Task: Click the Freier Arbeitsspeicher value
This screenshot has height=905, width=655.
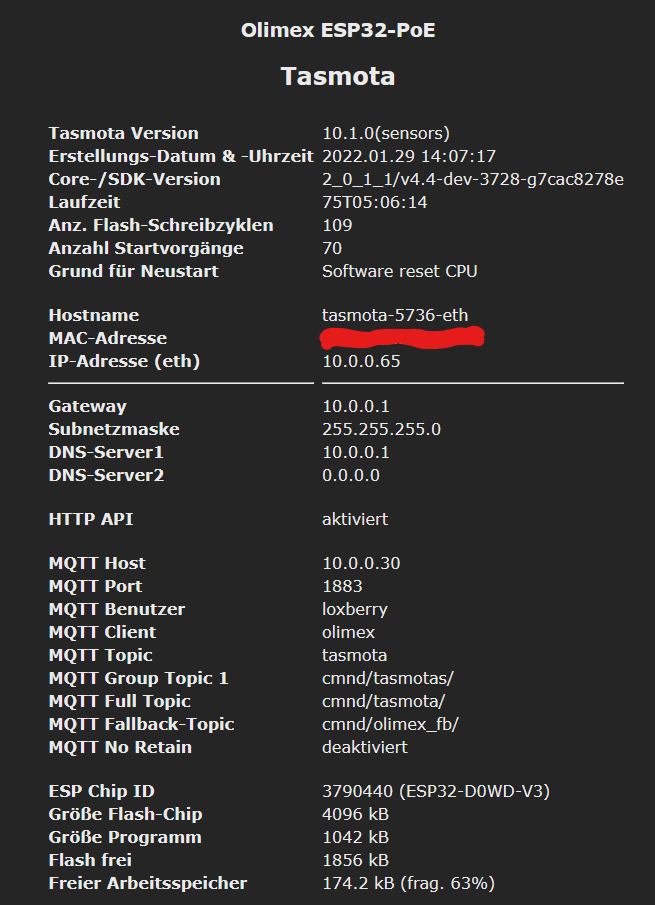Action: coord(408,883)
